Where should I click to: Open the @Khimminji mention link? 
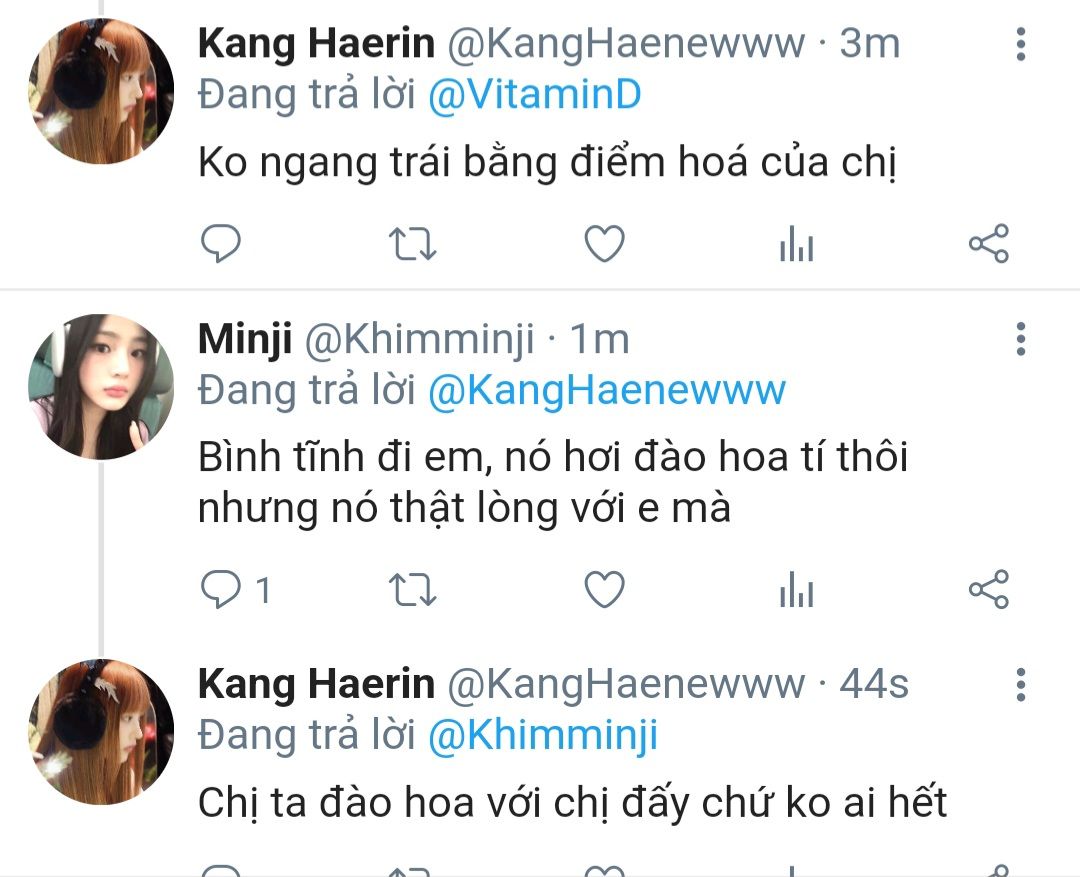coord(543,735)
